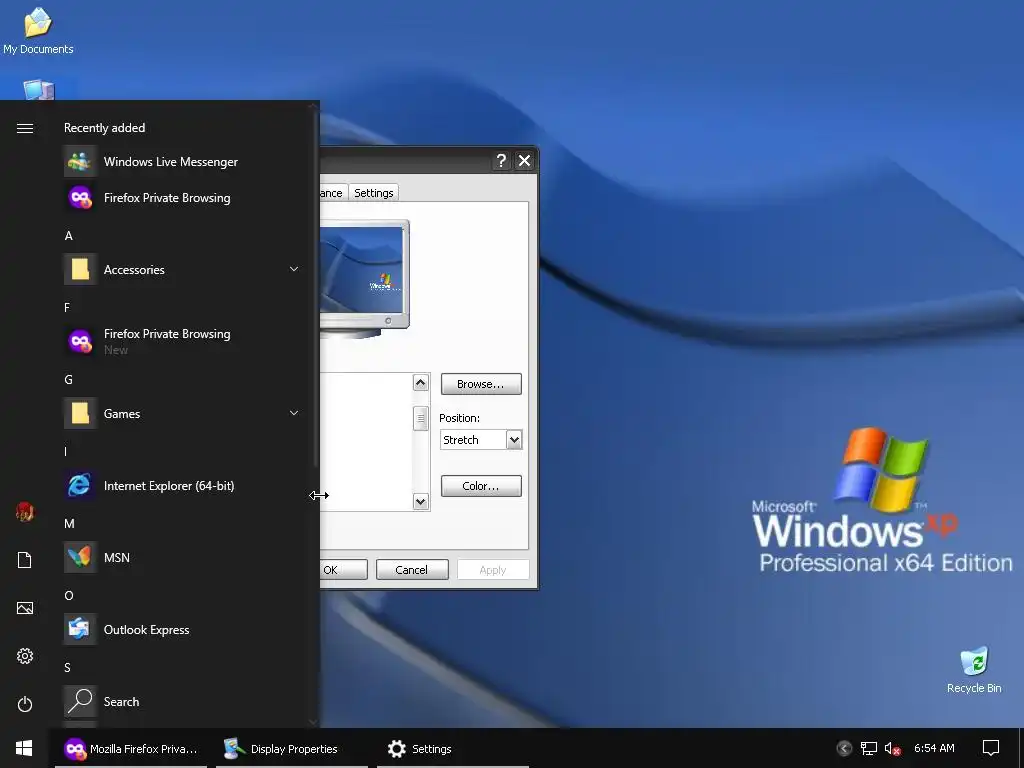The height and width of the screenshot is (768, 1024).
Task: Click the hamburger menu icon
Action: [25, 128]
